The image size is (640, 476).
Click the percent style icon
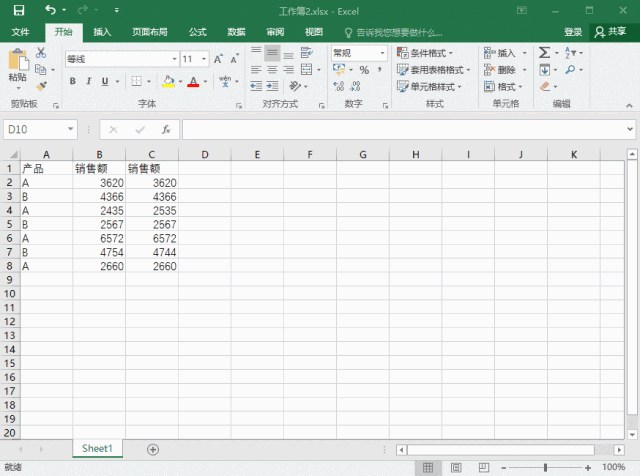[x=364, y=70]
